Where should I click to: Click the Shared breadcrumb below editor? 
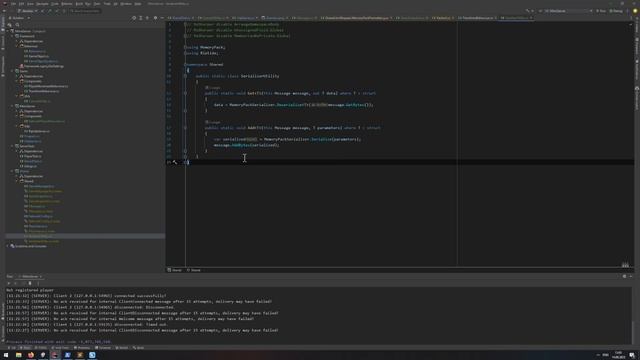[175, 270]
